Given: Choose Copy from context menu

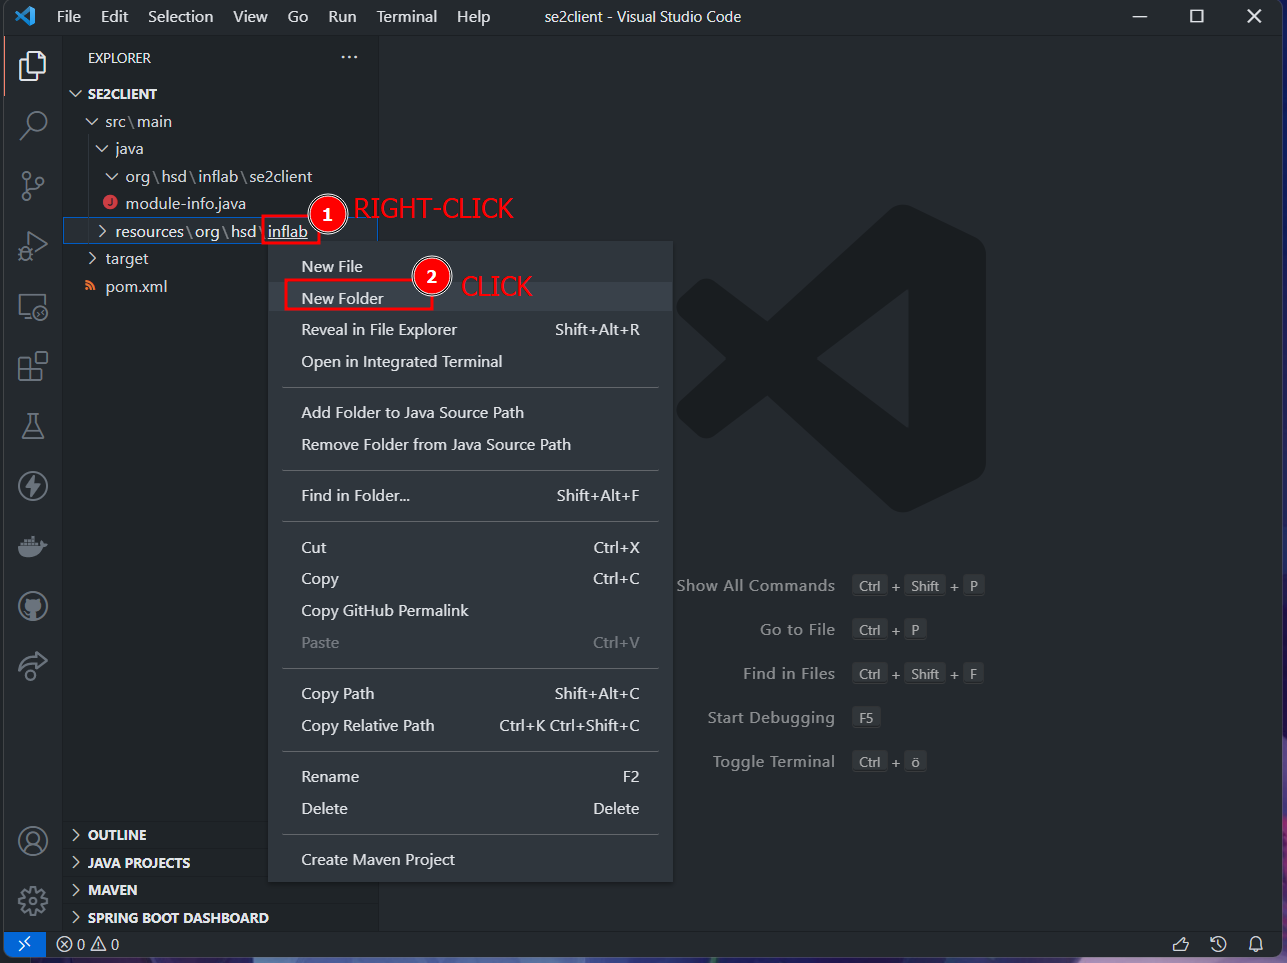Looking at the screenshot, I should point(470,579).
